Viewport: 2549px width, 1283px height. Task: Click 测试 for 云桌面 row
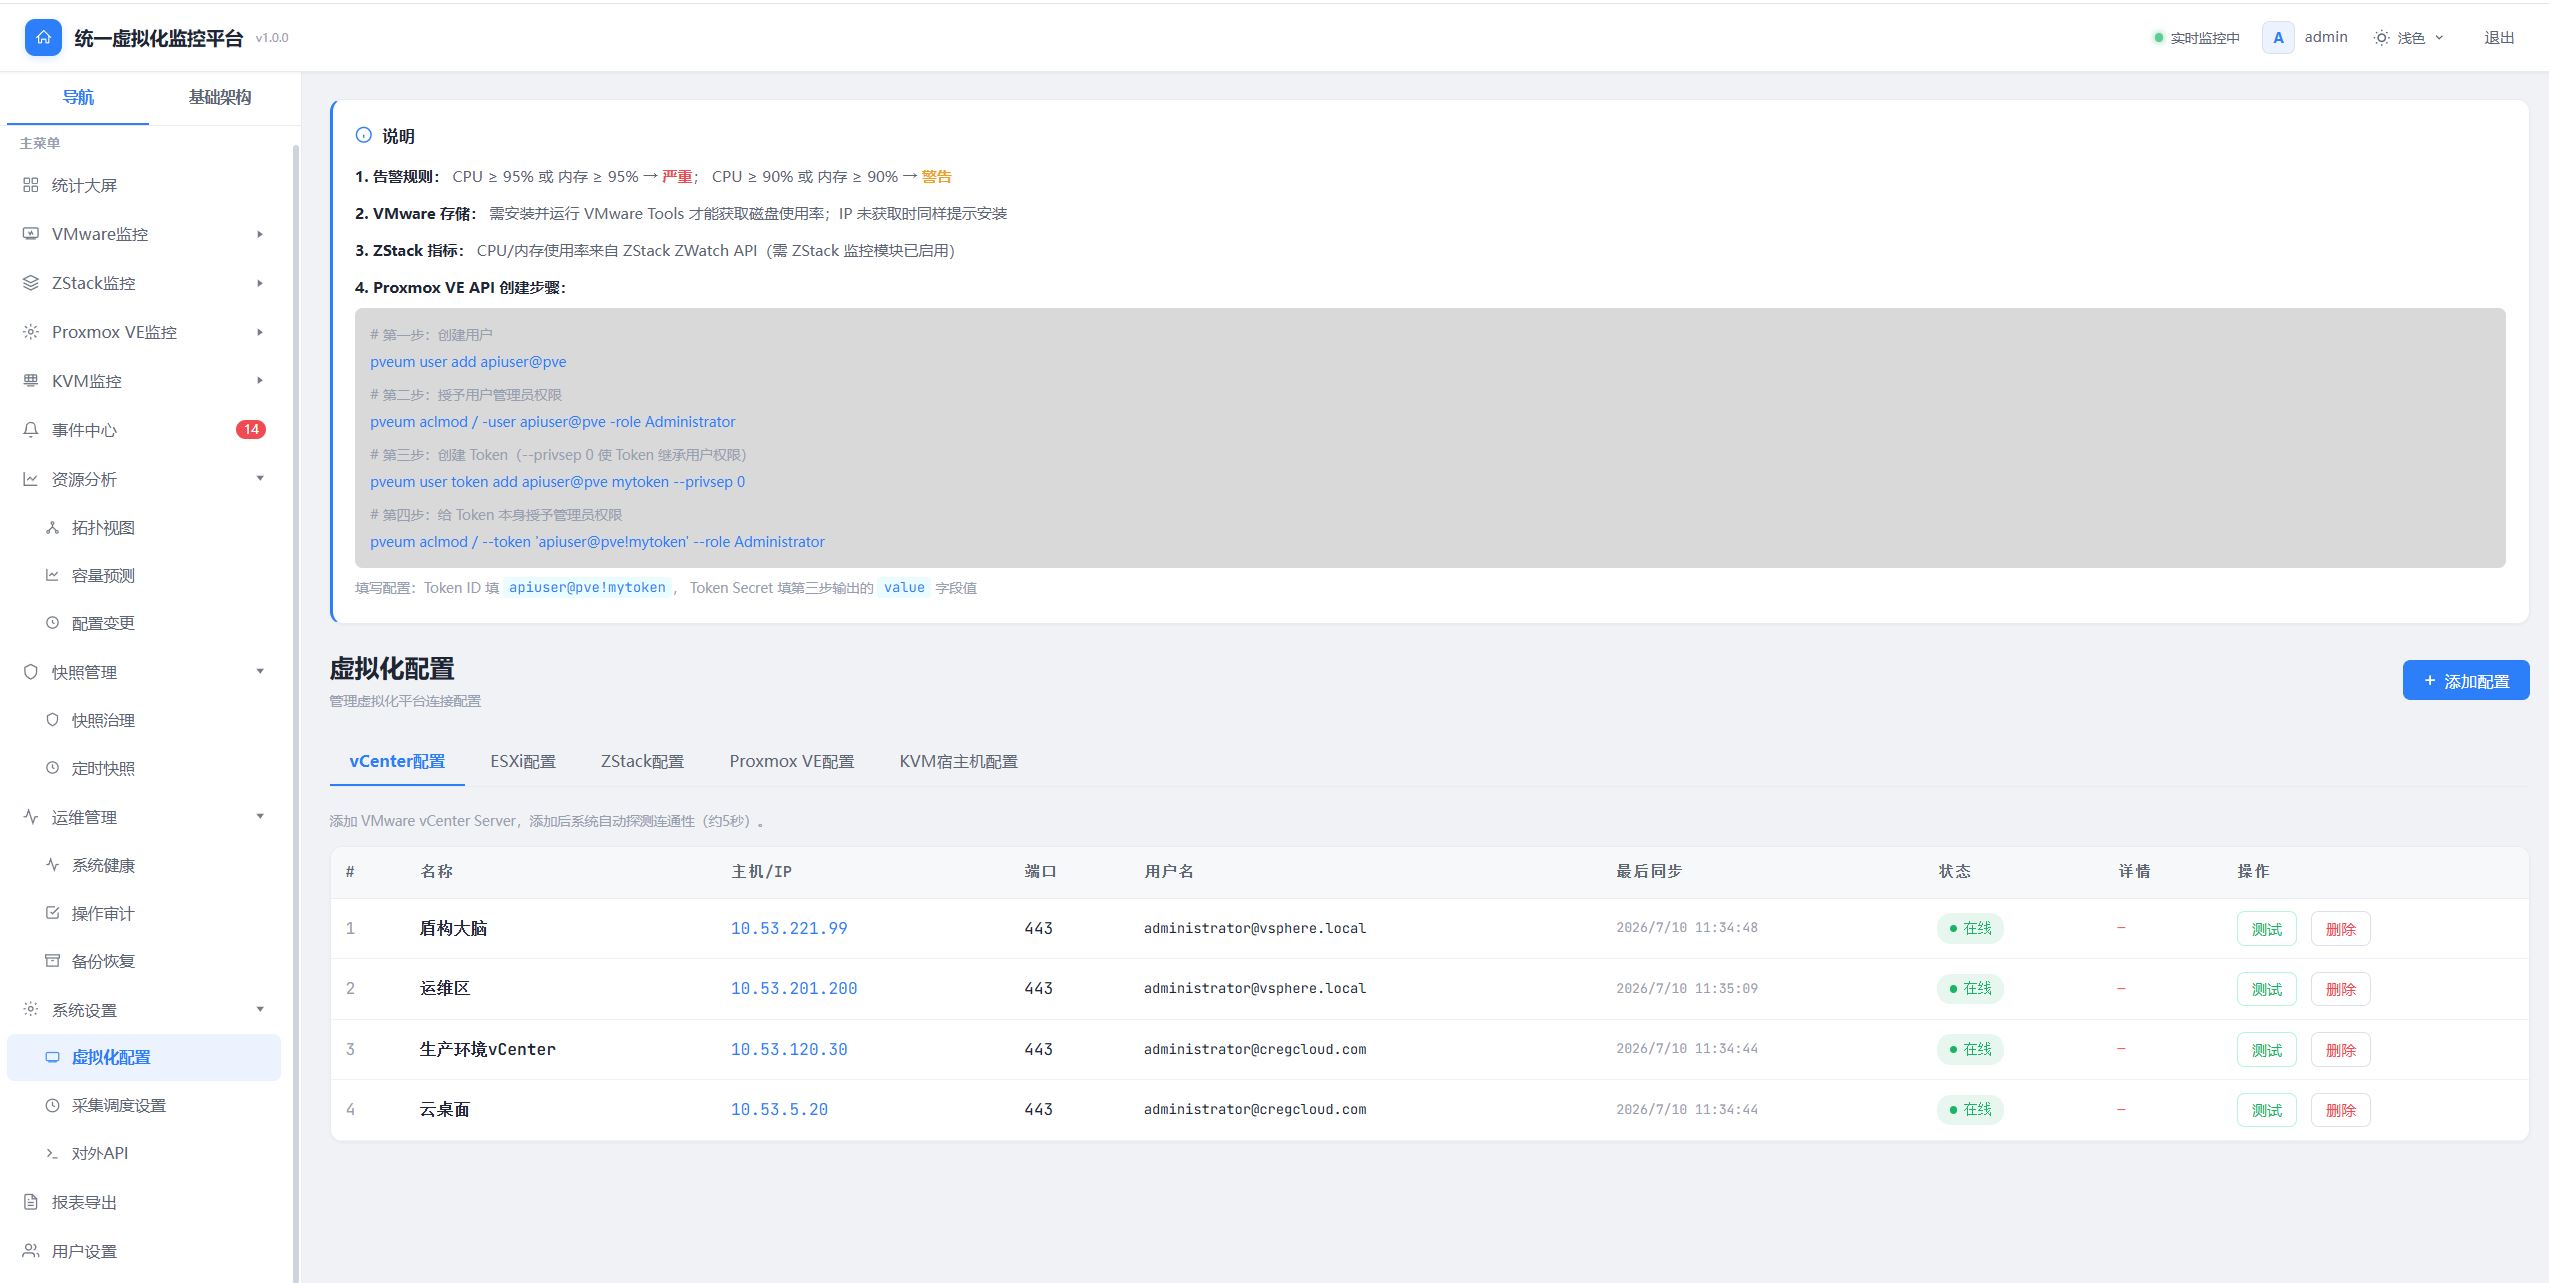(x=2266, y=1110)
